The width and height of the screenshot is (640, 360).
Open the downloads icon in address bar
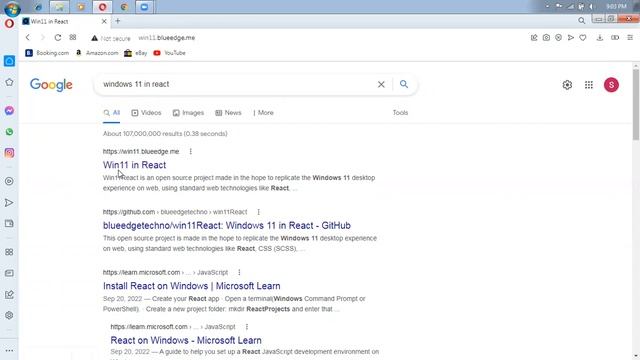tap(600, 38)
